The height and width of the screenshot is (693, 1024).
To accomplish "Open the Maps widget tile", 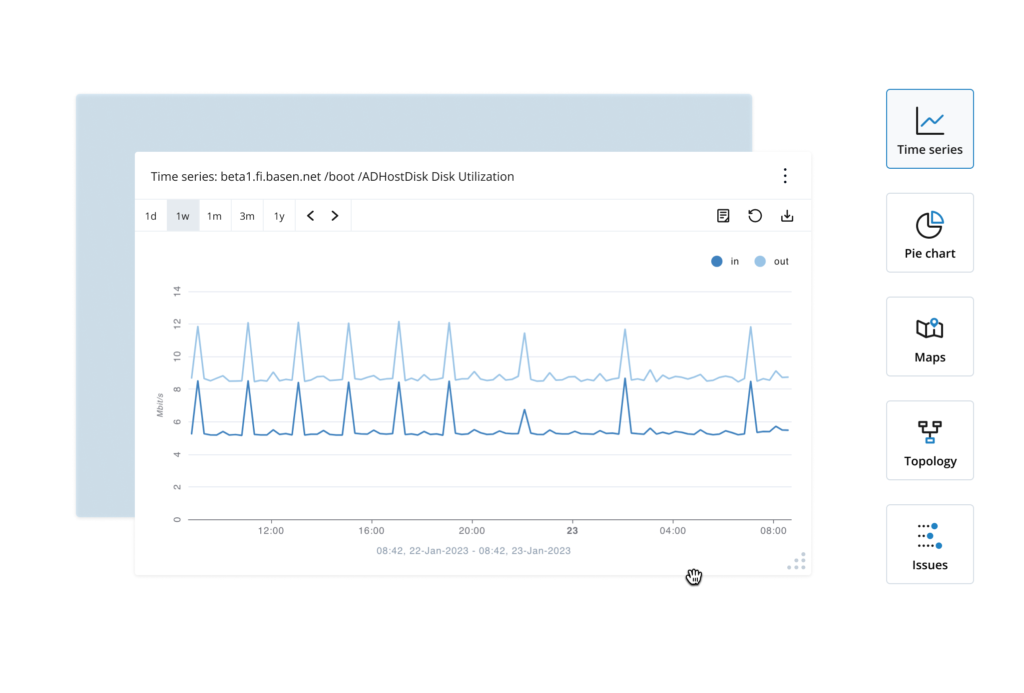I will (x=929, y=336).
